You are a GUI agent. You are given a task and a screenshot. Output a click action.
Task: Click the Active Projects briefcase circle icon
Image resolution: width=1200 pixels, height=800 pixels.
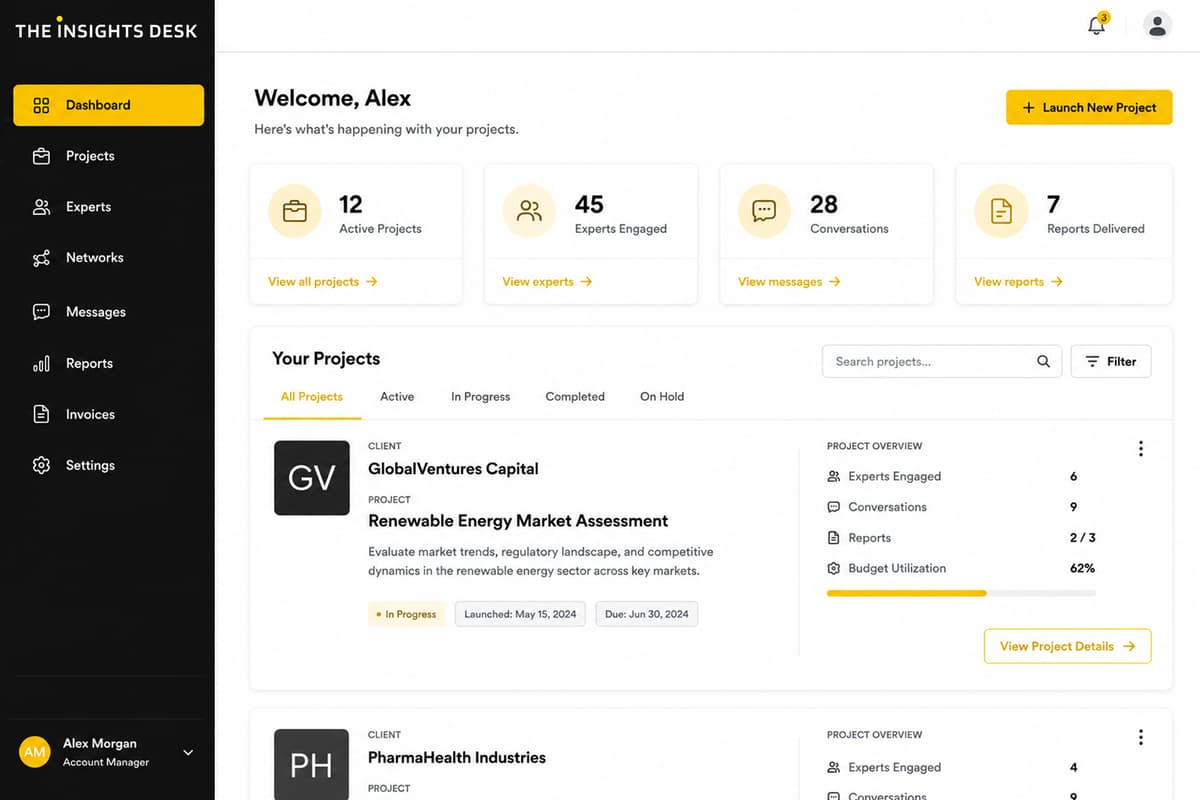pyautogui.click(x=295, y=211)
